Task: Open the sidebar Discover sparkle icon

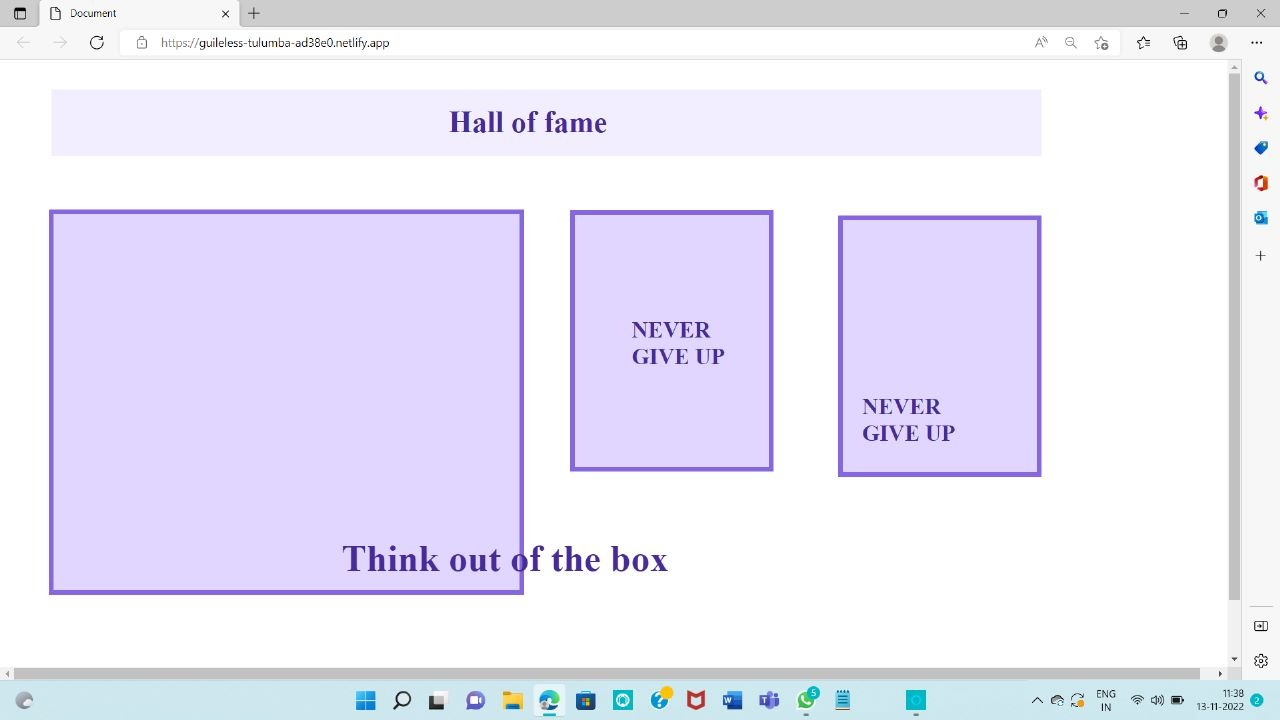Action: pyautogui.click(x=1261, y=114)
